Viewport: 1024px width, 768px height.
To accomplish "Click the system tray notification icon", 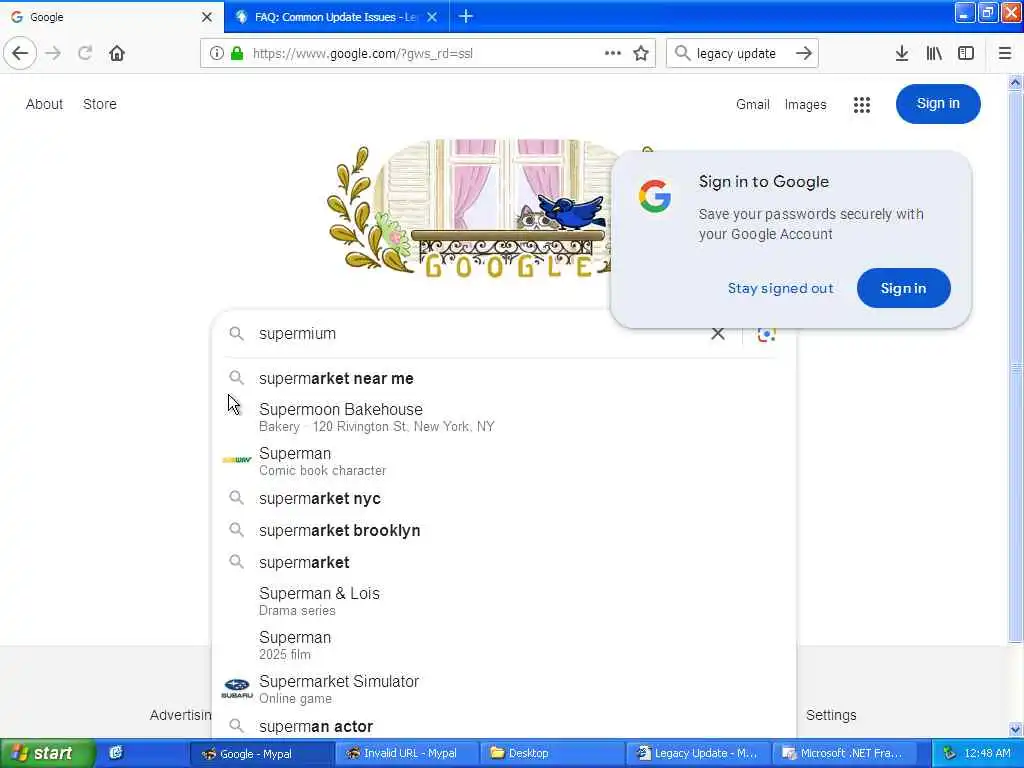I will (x=949, y=754).
